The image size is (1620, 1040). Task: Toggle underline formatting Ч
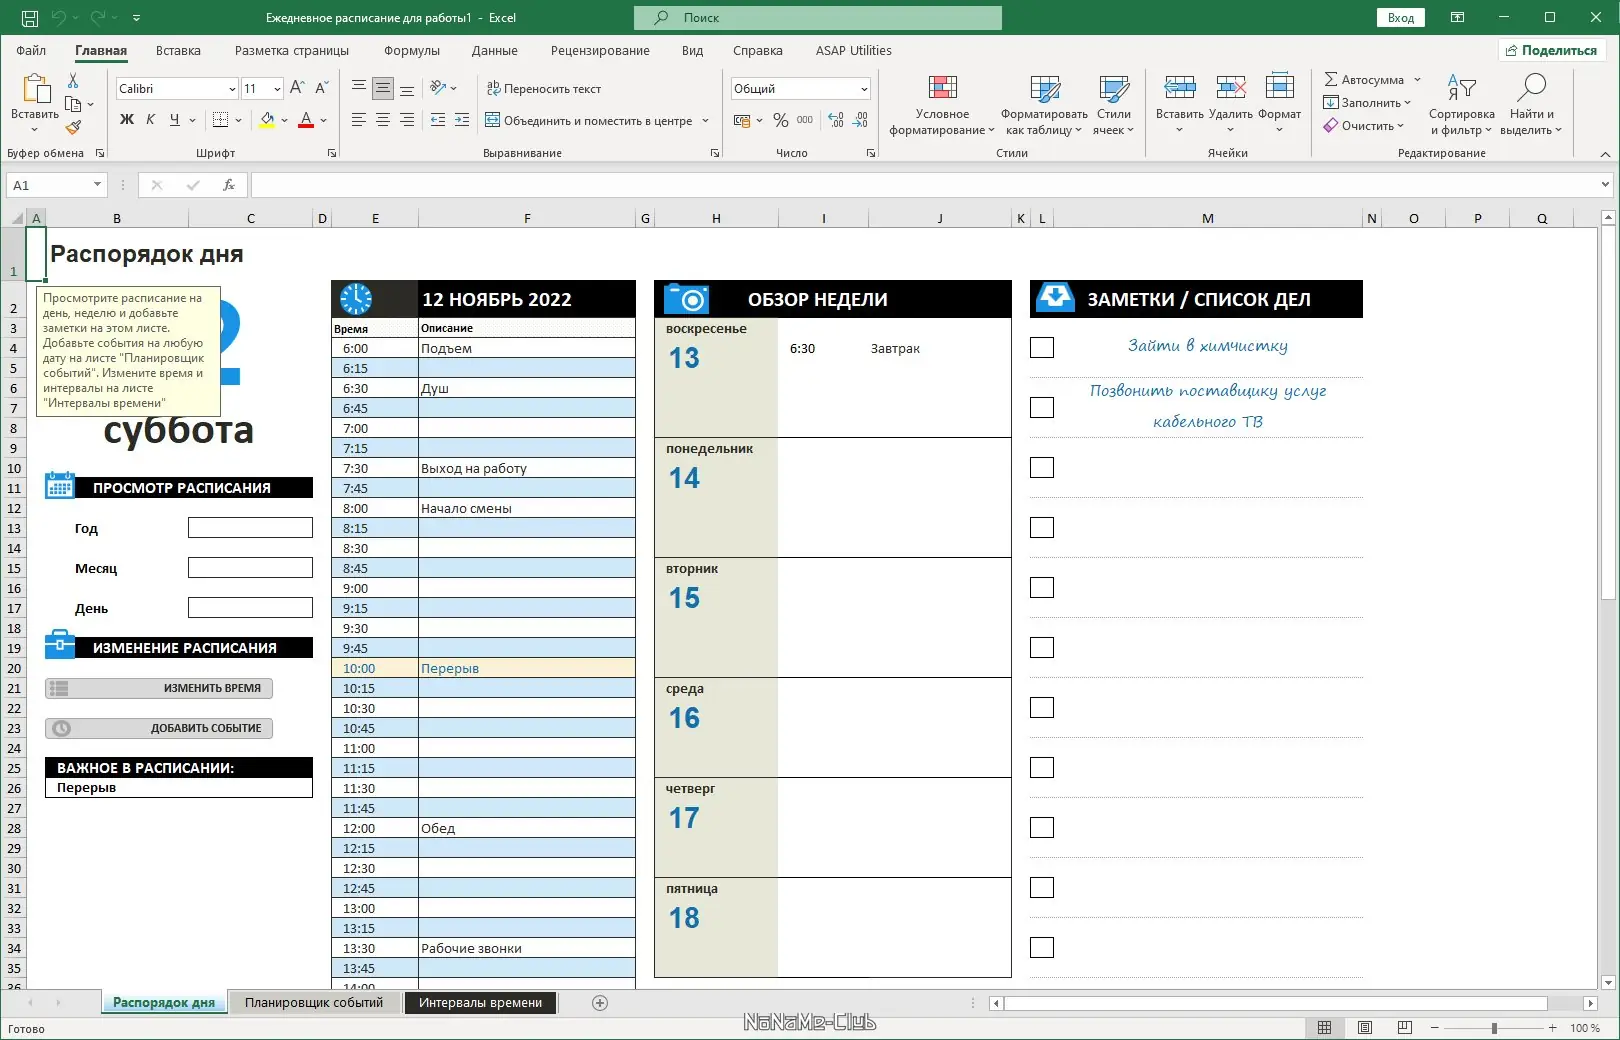pyautogui.click(x=175, y=120)
